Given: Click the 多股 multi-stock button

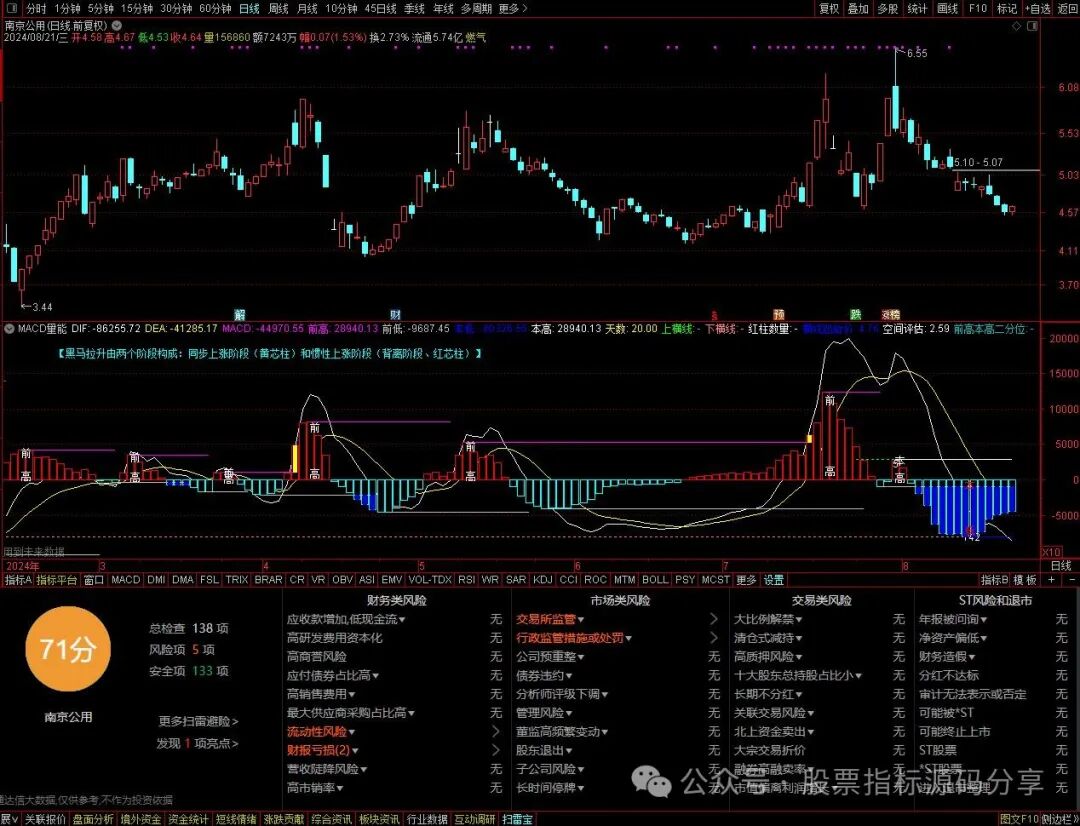Looking at the screenshot, I should (888, 8).
